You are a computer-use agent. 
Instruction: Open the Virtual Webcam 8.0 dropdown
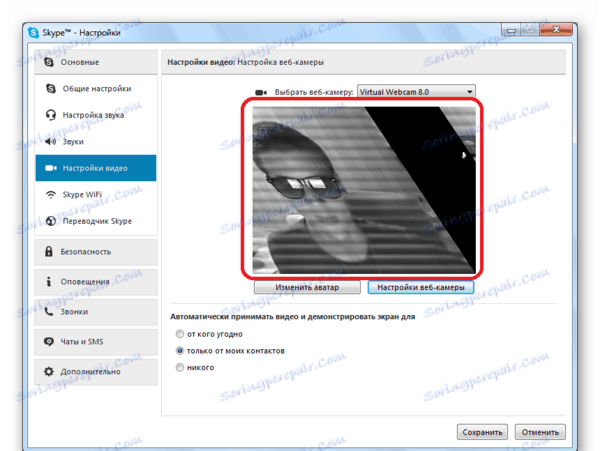(416, 92)
